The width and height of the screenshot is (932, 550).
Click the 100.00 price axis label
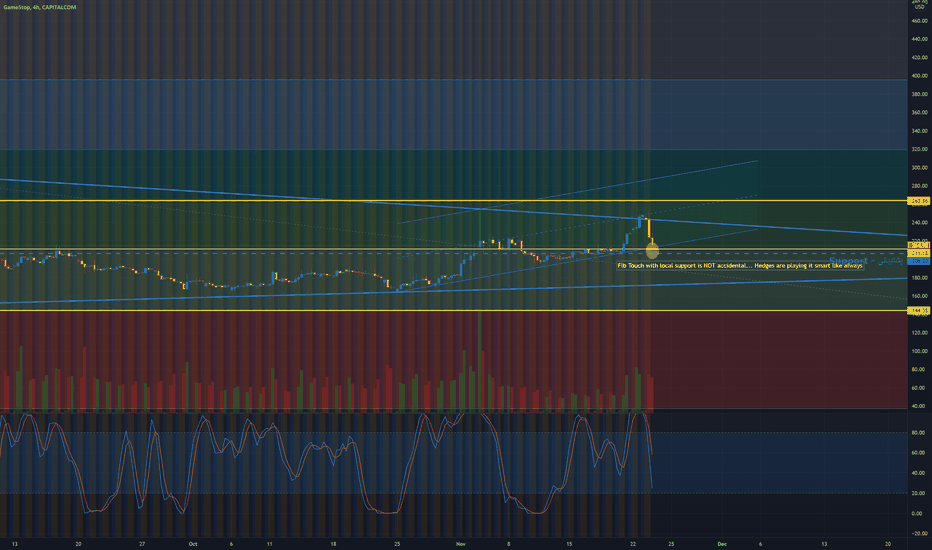919,351
